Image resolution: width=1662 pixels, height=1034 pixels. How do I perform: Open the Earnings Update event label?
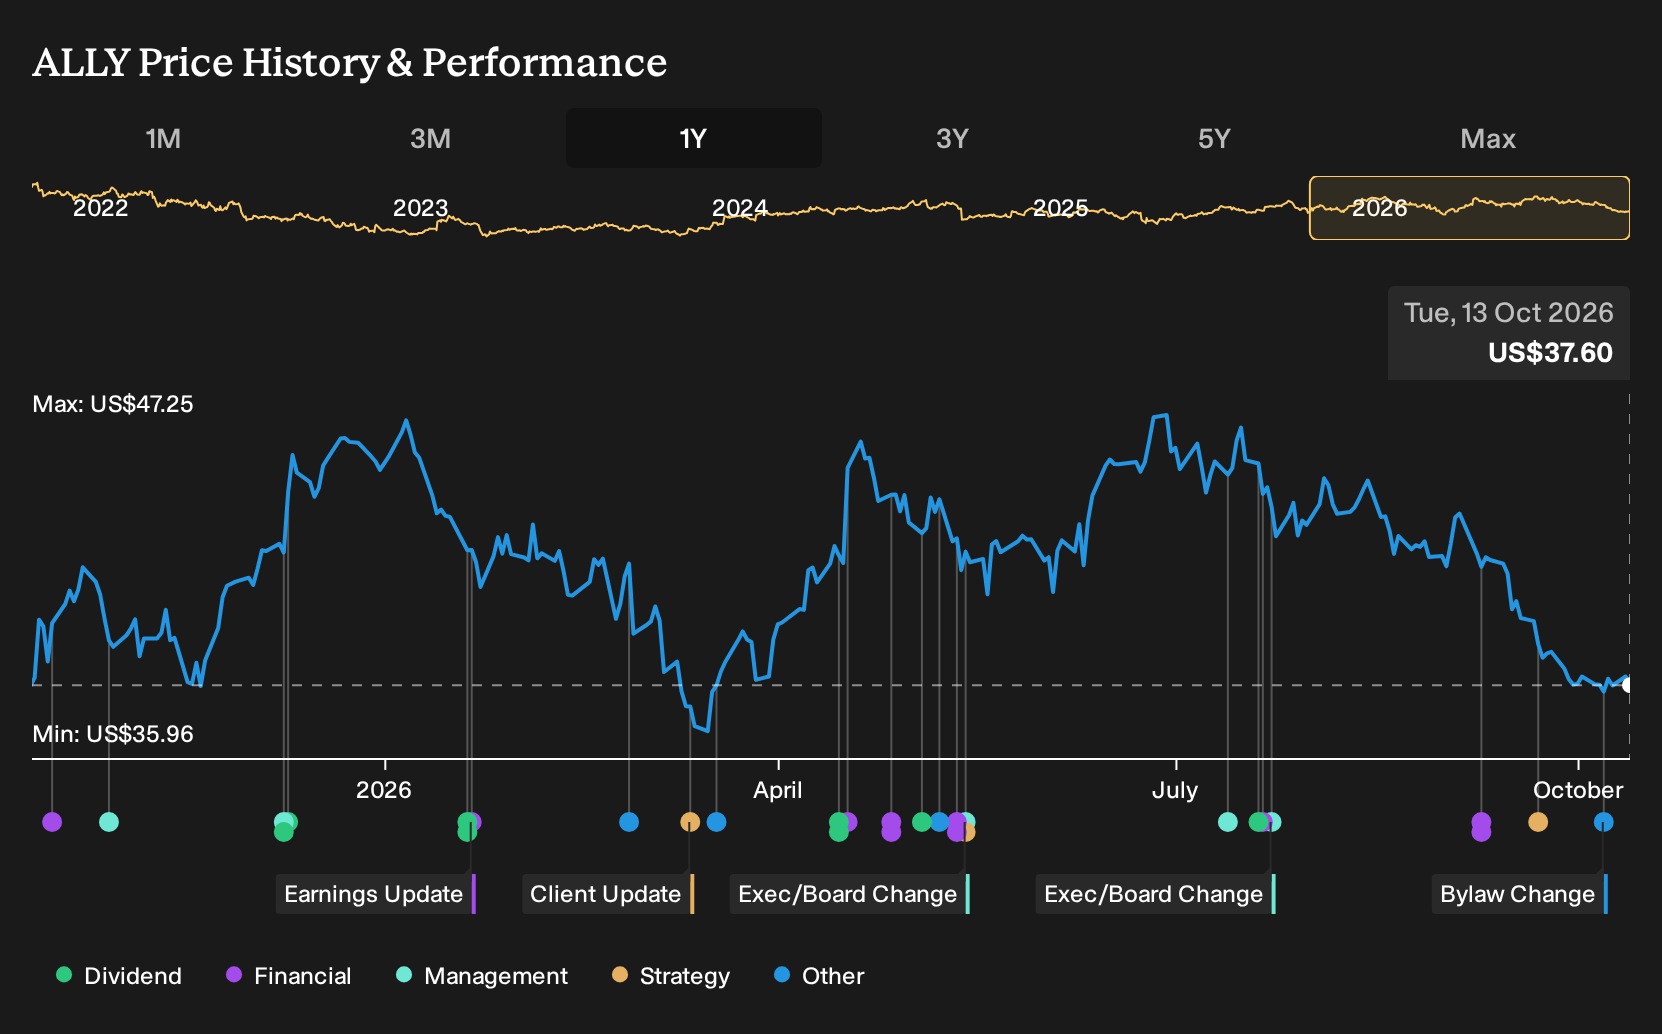pyautogui.click(x=376, y=894)
